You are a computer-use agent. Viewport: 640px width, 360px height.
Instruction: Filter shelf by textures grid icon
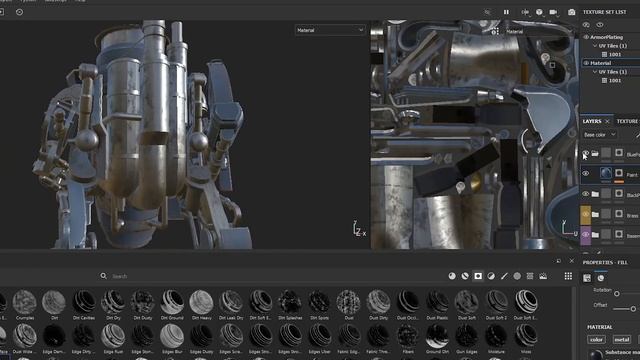pos(530,276)
